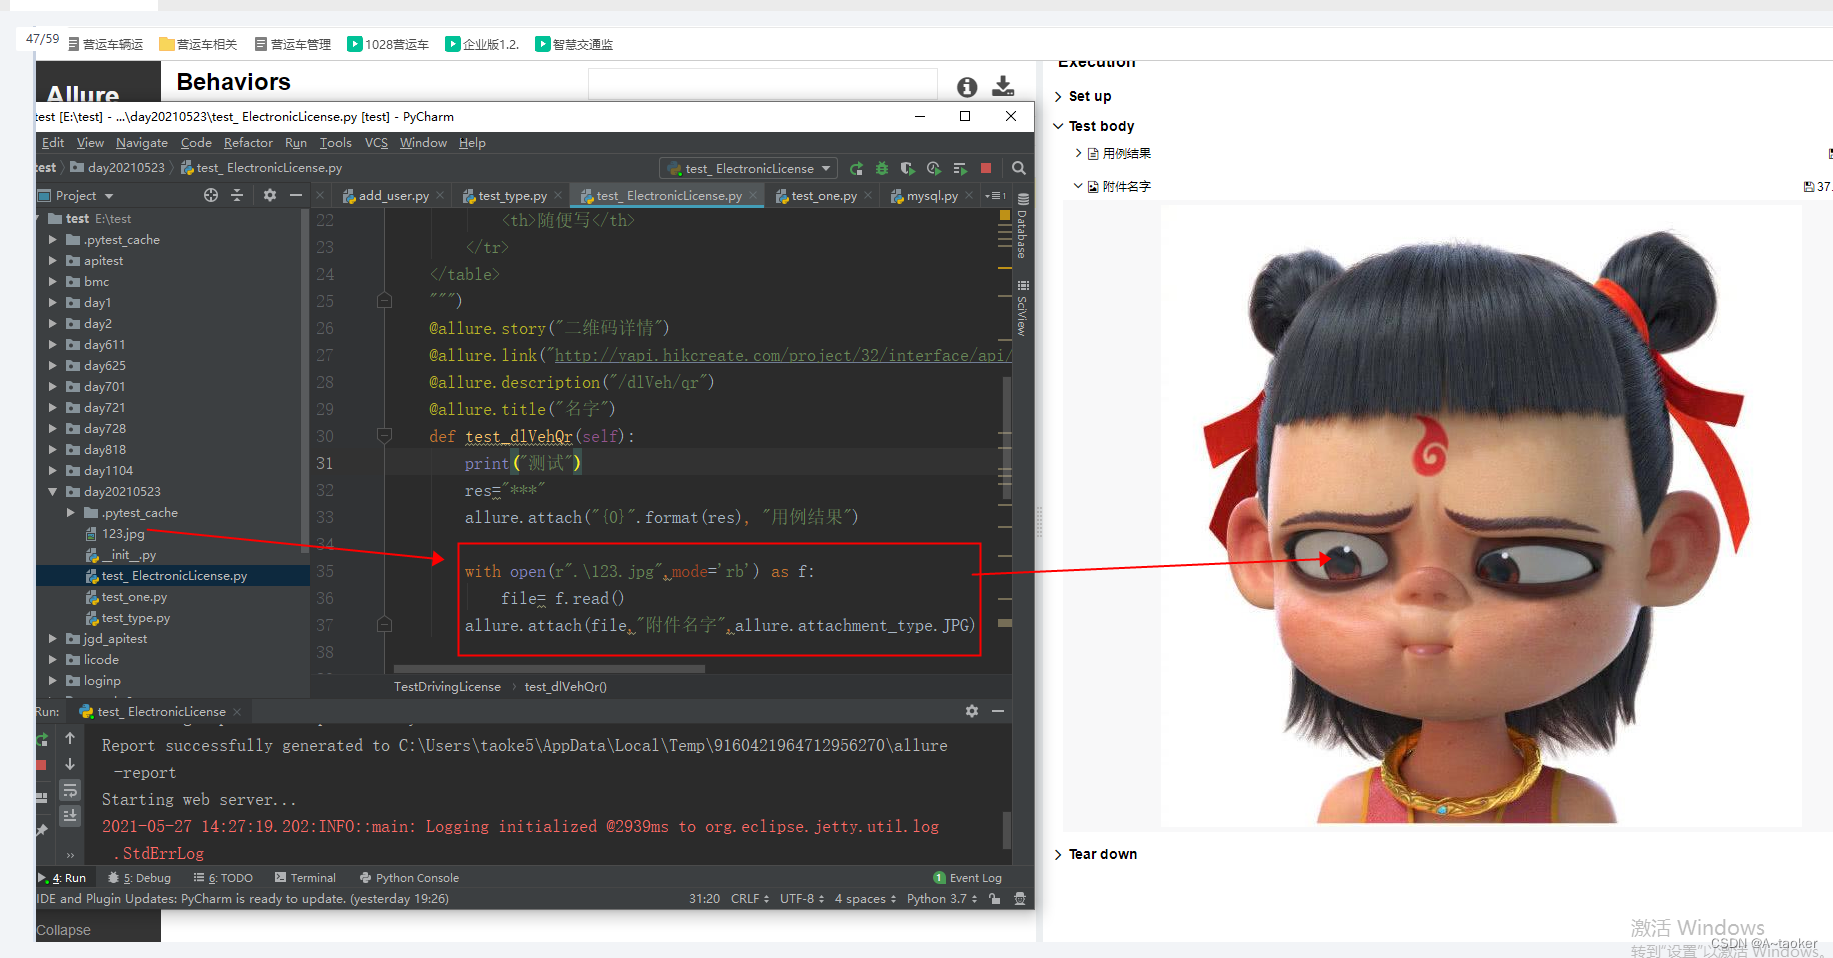Open the Tools menu

click(335, 143)
